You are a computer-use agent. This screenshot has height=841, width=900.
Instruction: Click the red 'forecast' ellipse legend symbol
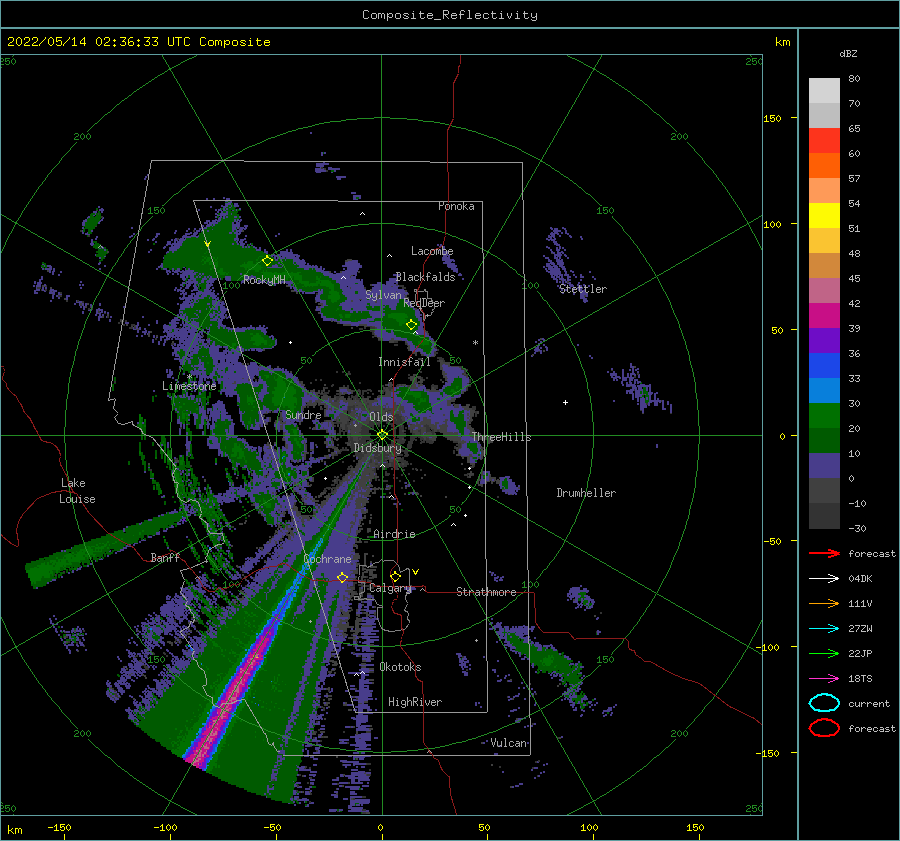pos(824,728)
